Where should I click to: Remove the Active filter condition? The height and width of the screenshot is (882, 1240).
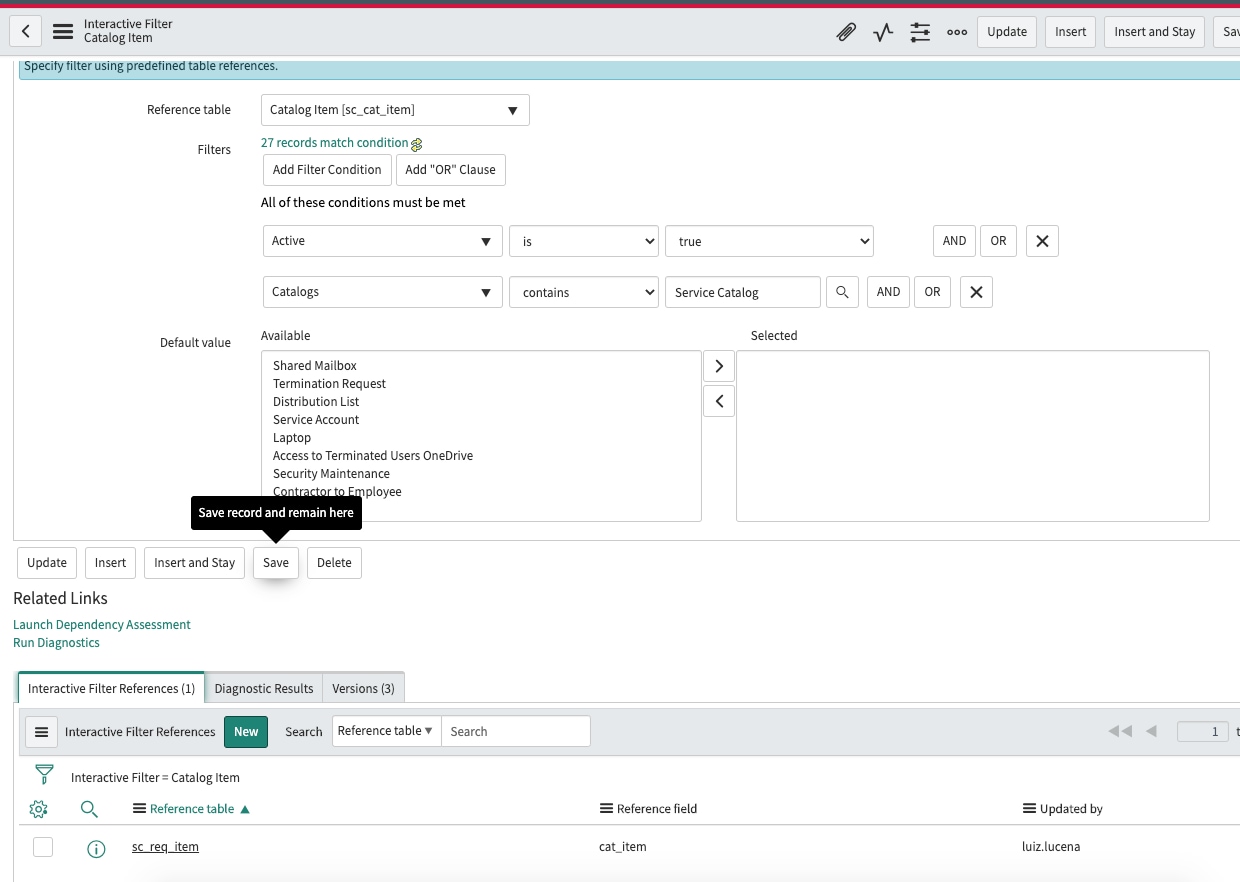[x=1042, y=241]
